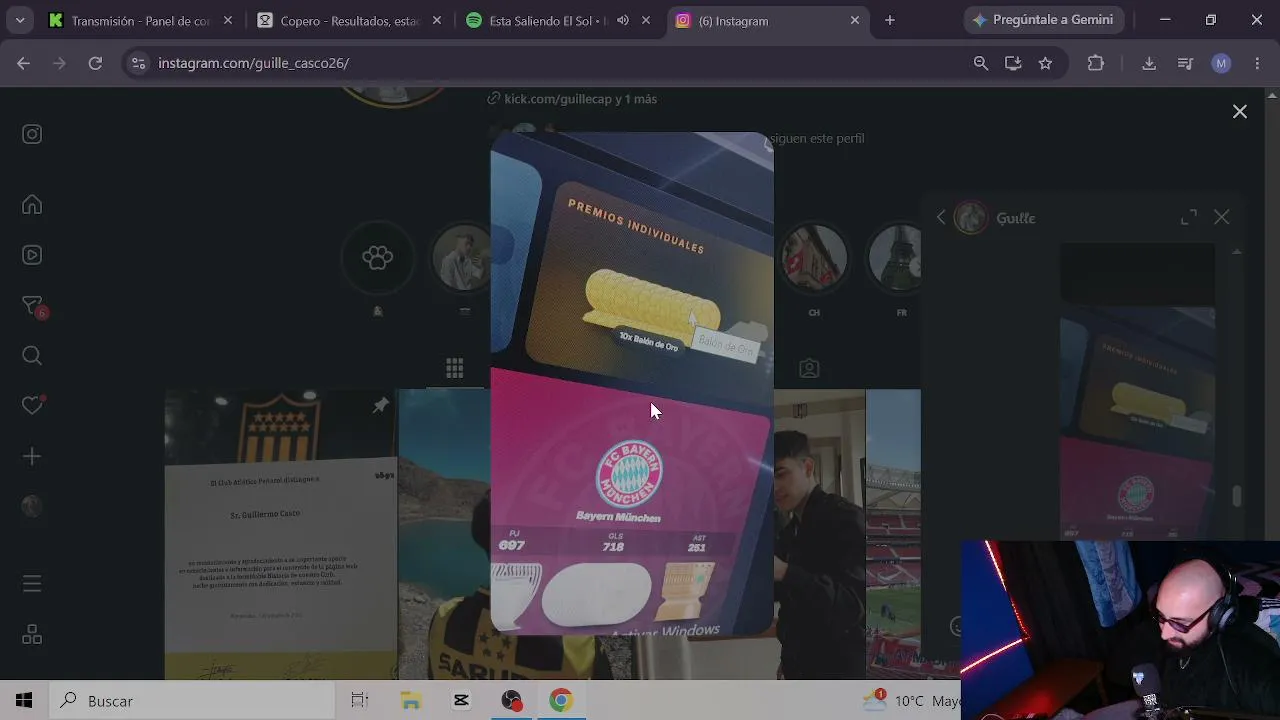Viewport: 1280px width, 720px height.
Task: Open the paw icon story highlight
Action: click(x=378, y=258)
